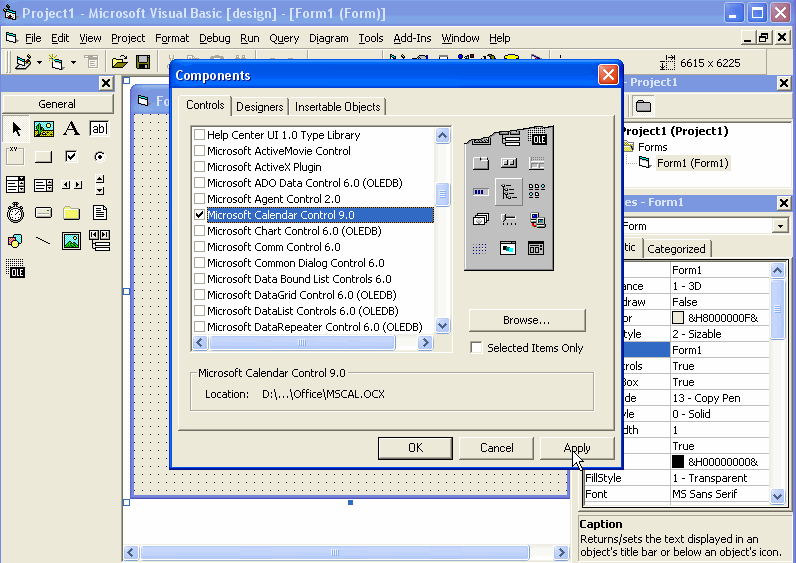Image resolution: width=796 pixels, height=563 pixels.
Task: Toggle Folders icon in Project panel
Action: click(x=643, y=106)
